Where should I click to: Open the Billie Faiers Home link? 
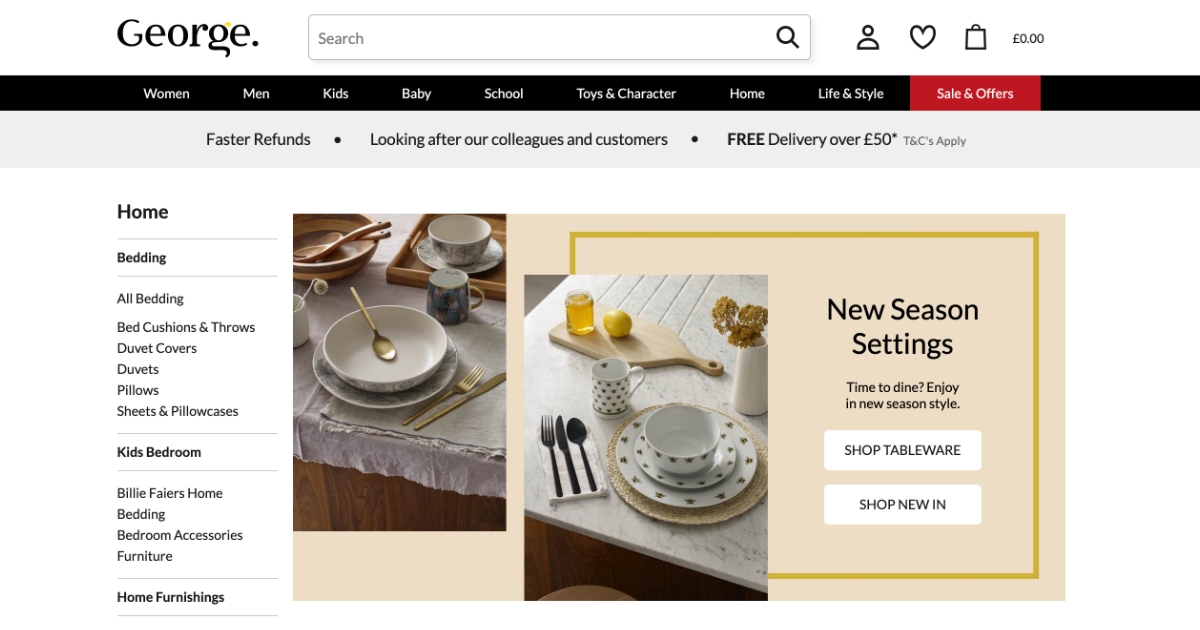click(x=170, y=493)
